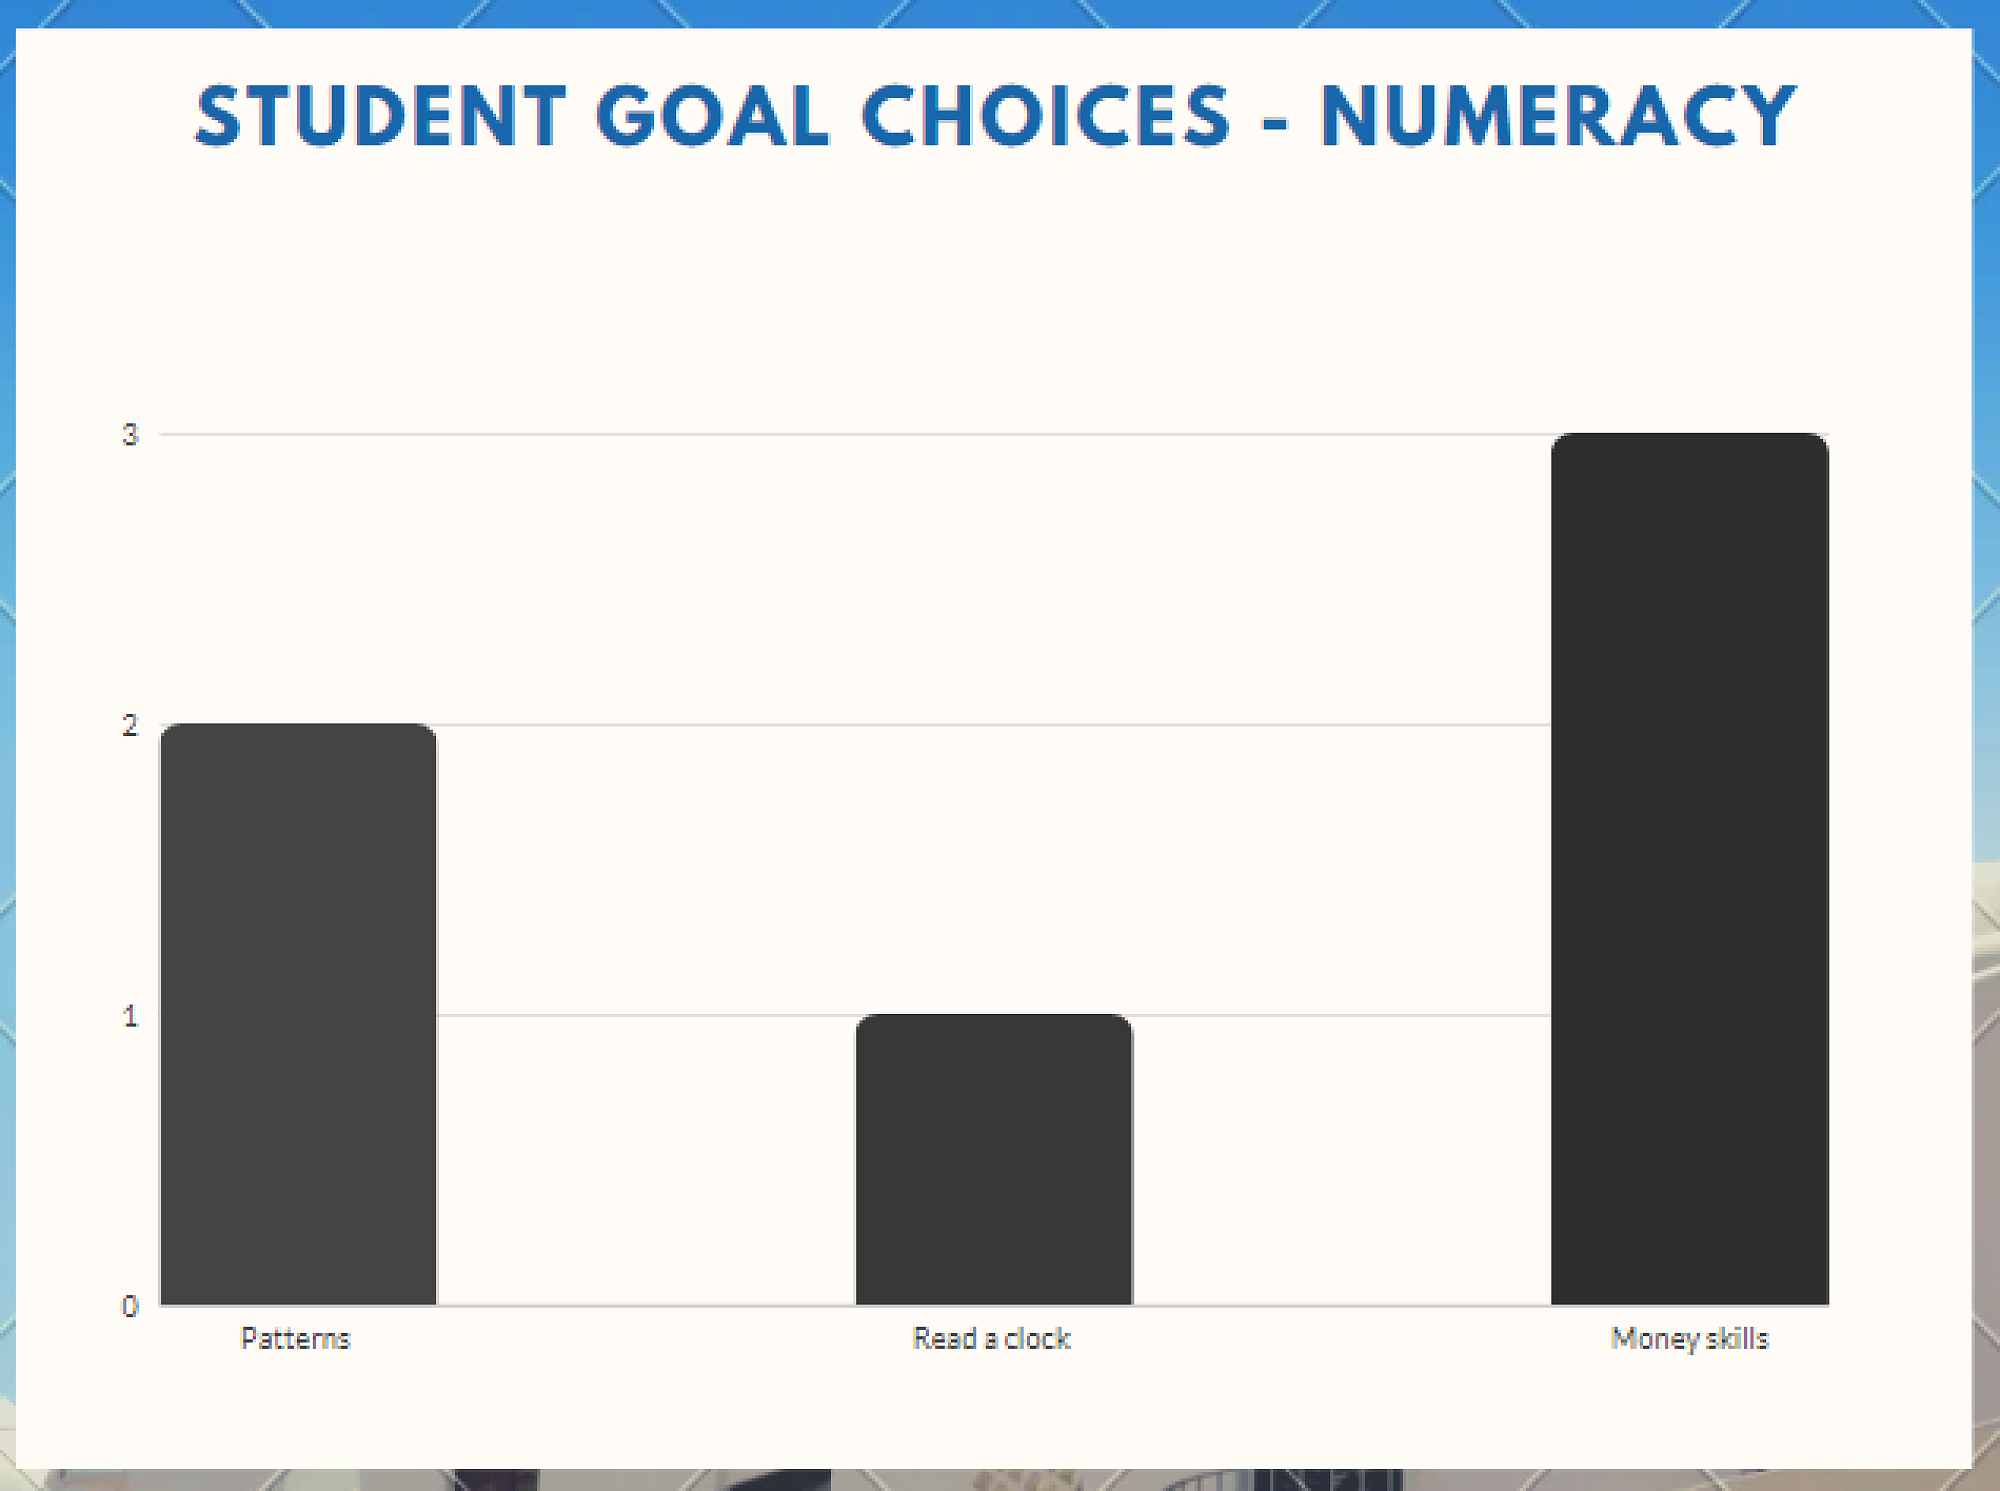
Task: Click the hyphen in the chart title
Action: point(1275,124)
